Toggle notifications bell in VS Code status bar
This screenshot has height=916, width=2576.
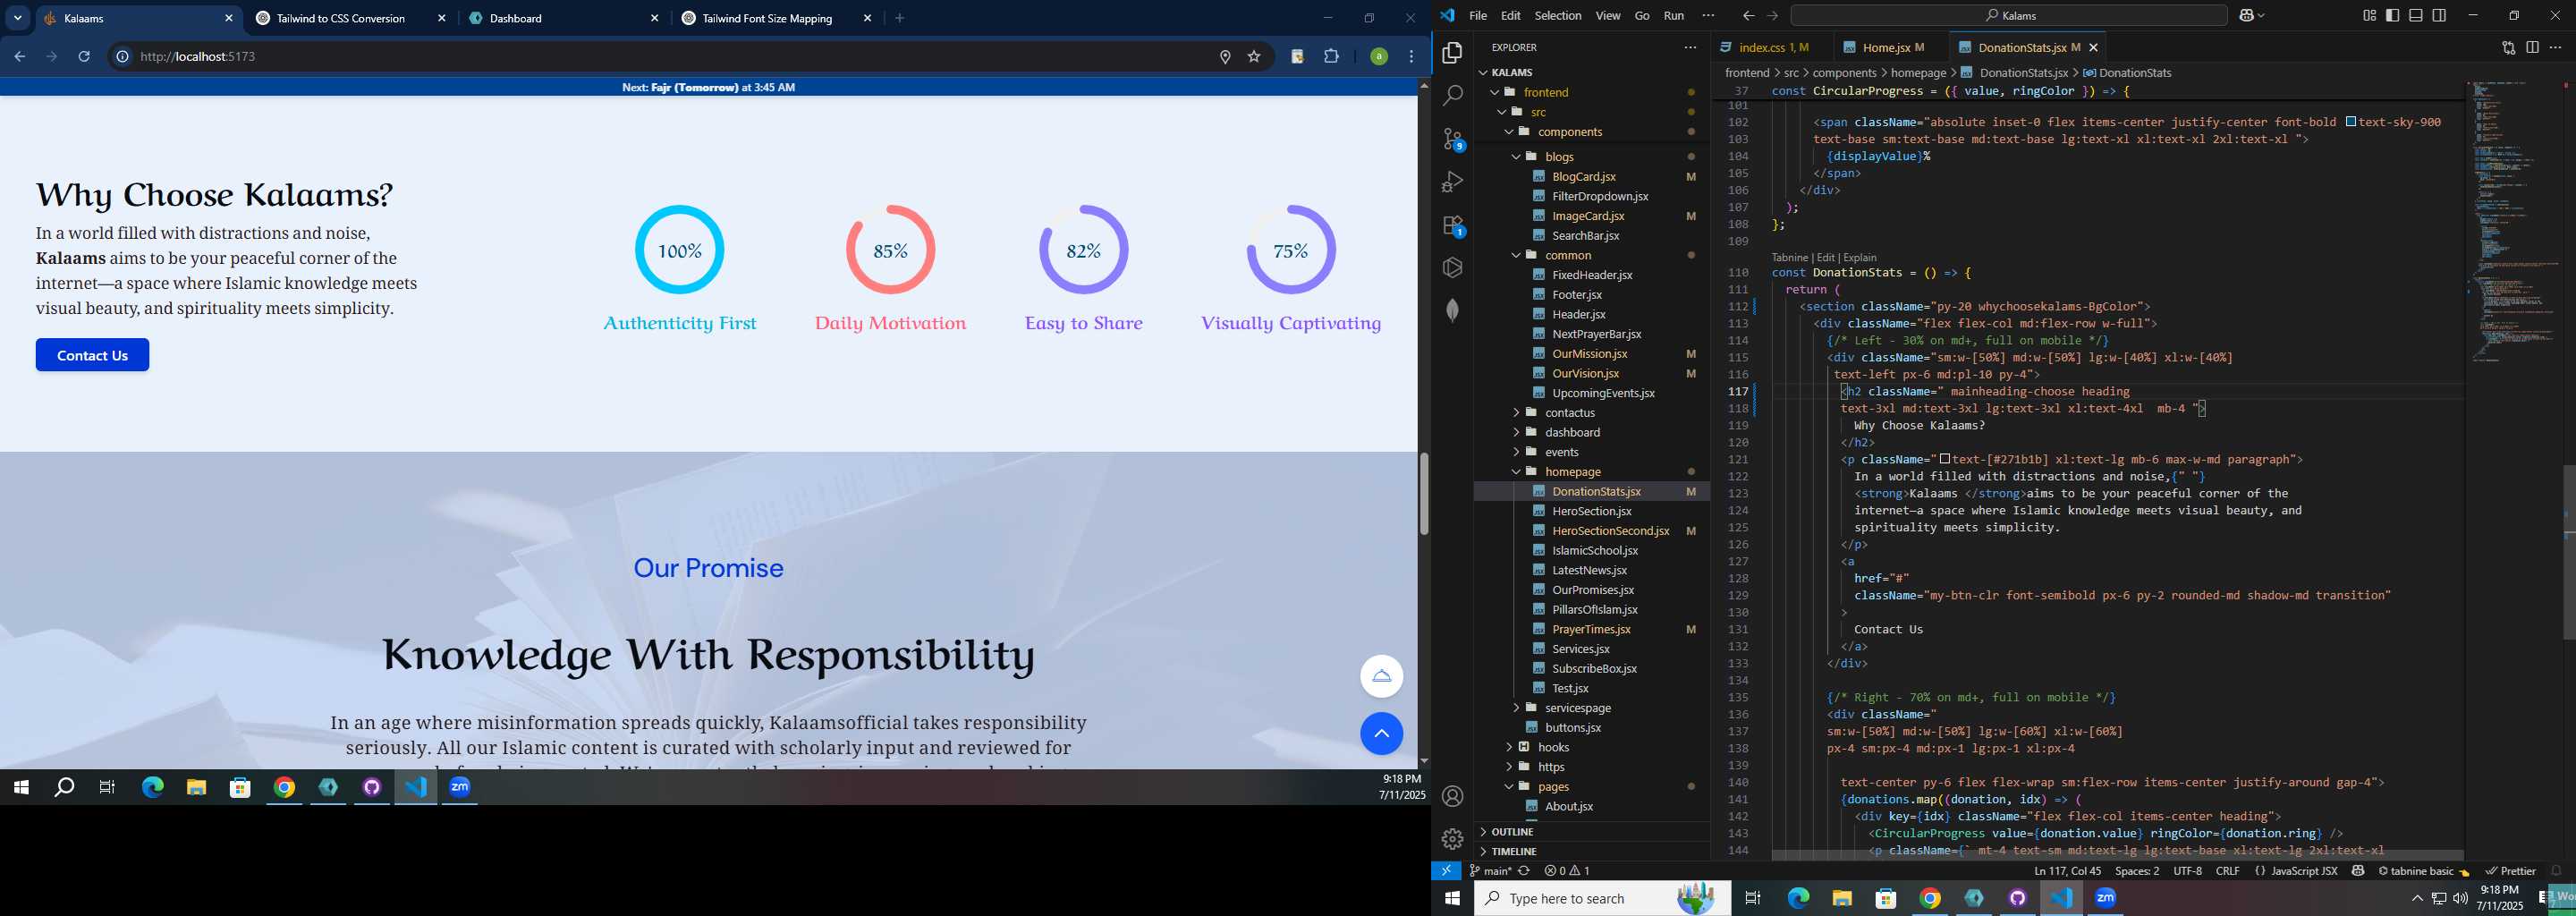pos(2556,871)
